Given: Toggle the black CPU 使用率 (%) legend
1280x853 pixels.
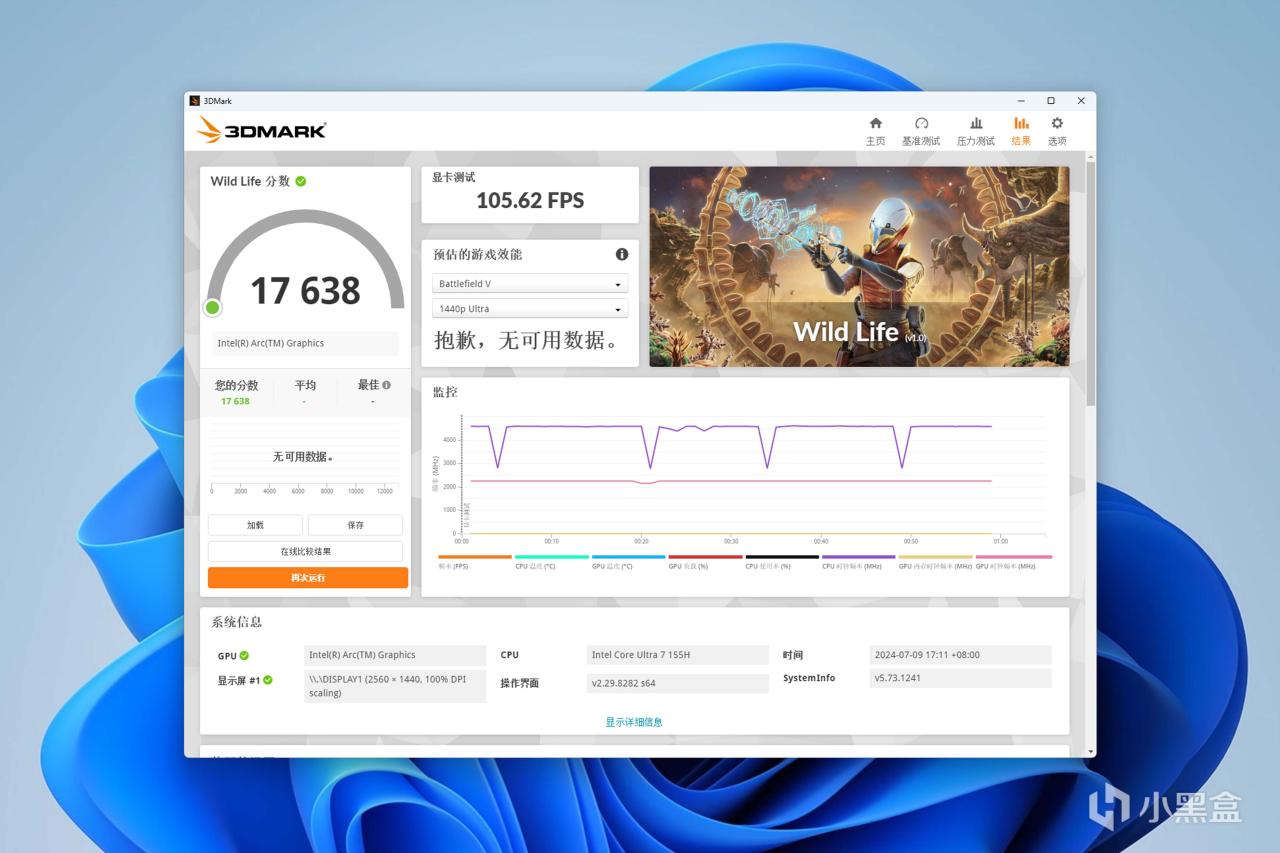Looking at the screenshot, I should coord(782,562).
